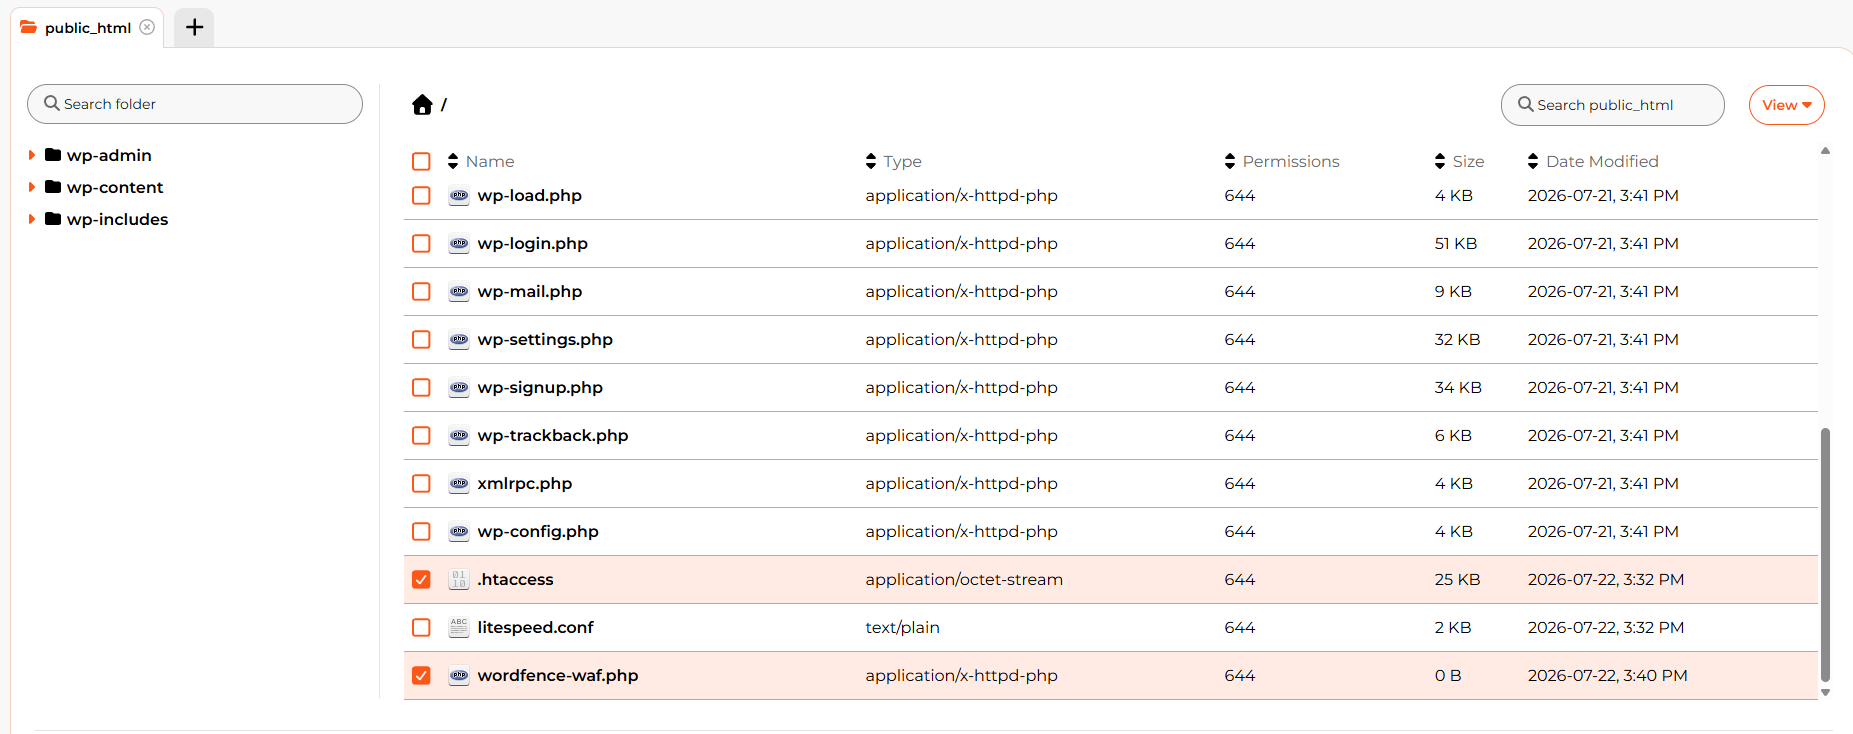Check the wp-mail.php checkbox
Screen dimensions: 1853x734
(421, 292)
